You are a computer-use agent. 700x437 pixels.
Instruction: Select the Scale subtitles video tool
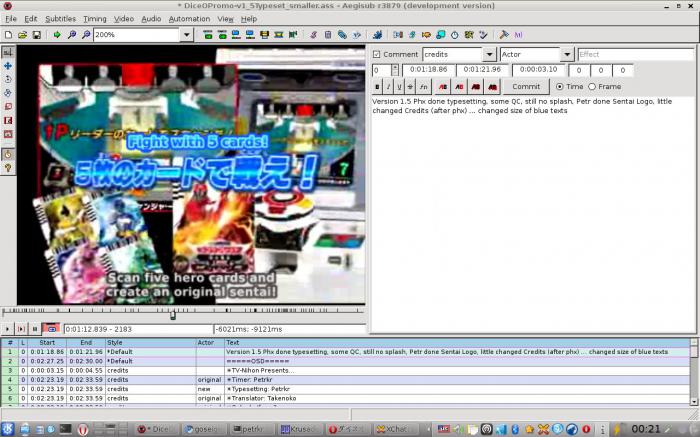tap(8, 107)
